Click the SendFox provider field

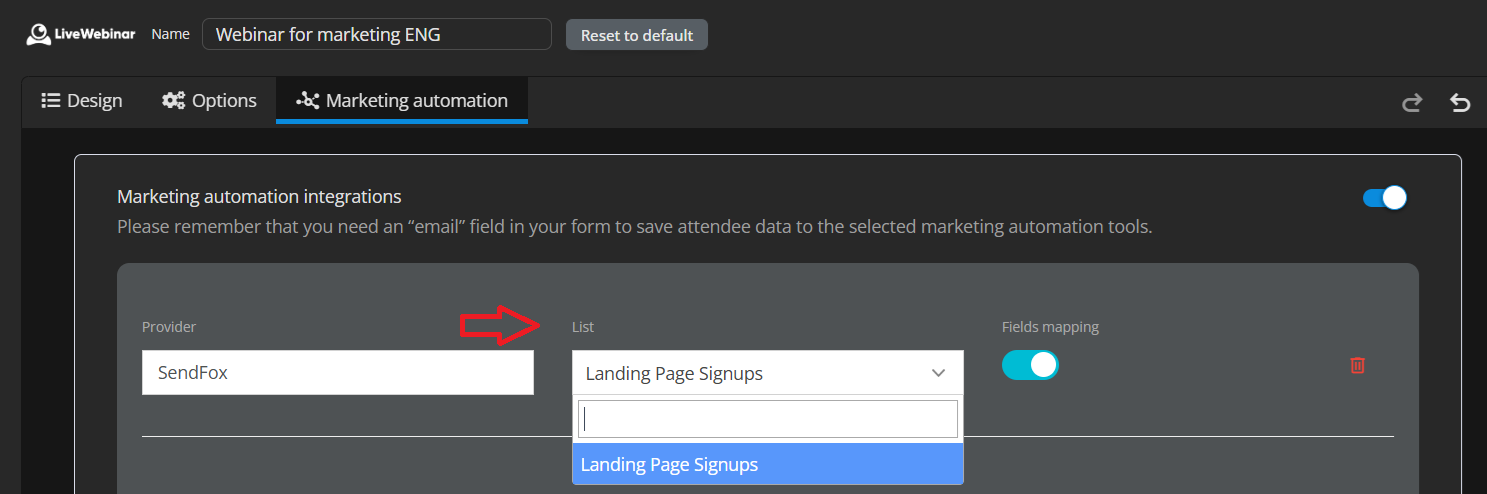pyautogui.click(x=338, y=373)
